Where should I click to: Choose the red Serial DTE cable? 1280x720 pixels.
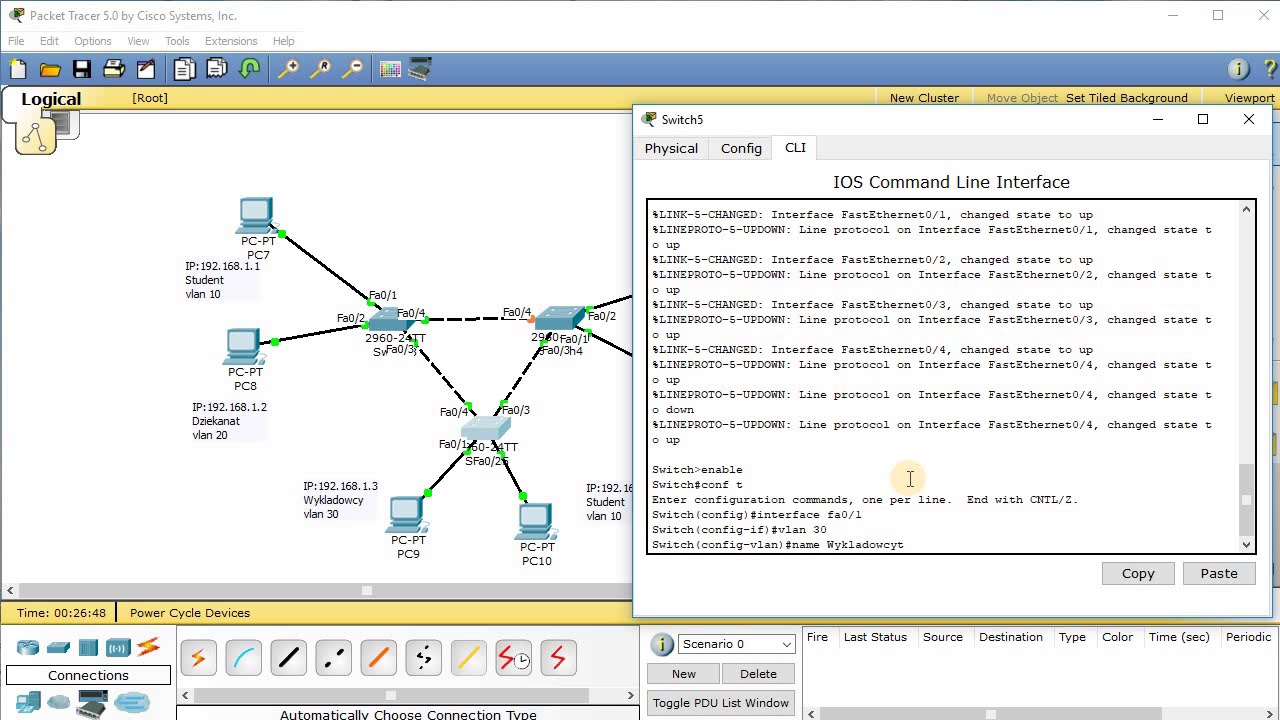(x=558, y=658)
